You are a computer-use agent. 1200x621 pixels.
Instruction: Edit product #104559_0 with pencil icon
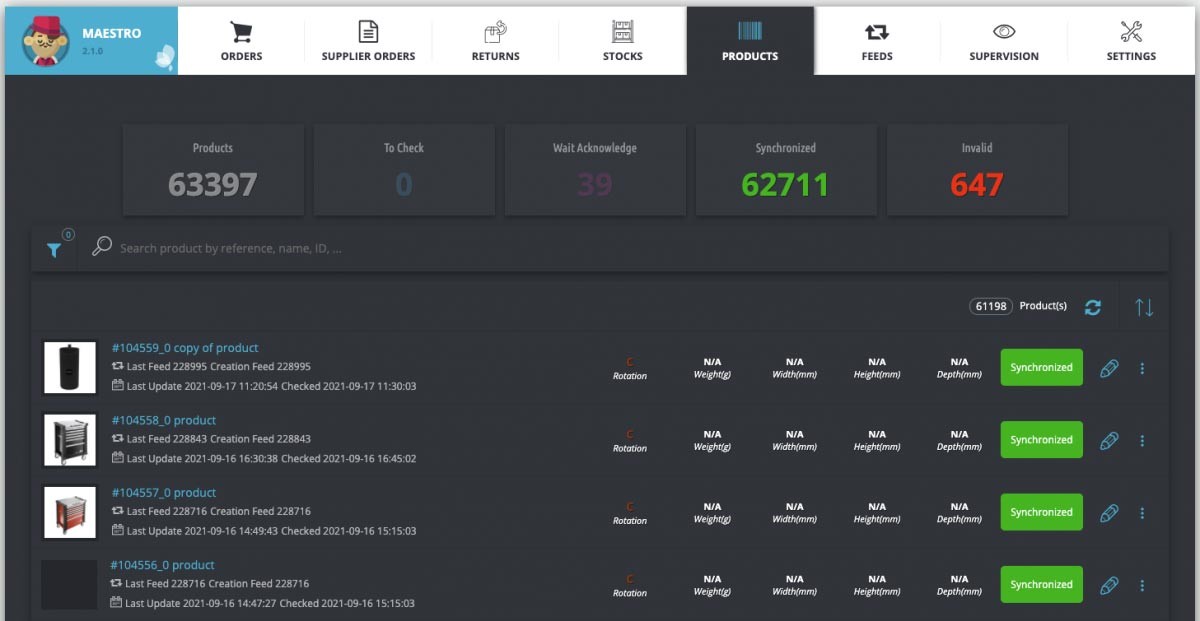pos(1109,368)
